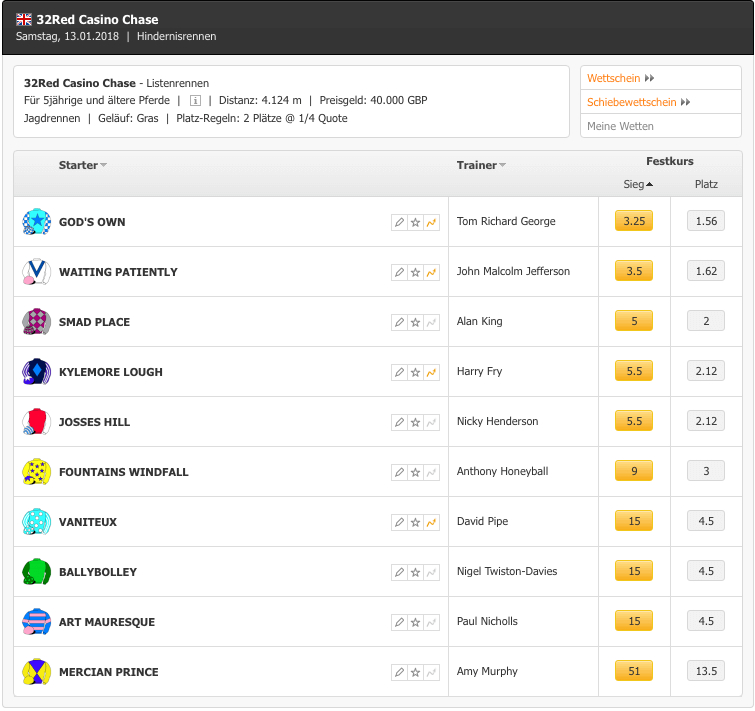Open the odds trend chart for WAITING PATIENTLY
Screen dimensions: 755x711
click(431, 272)
